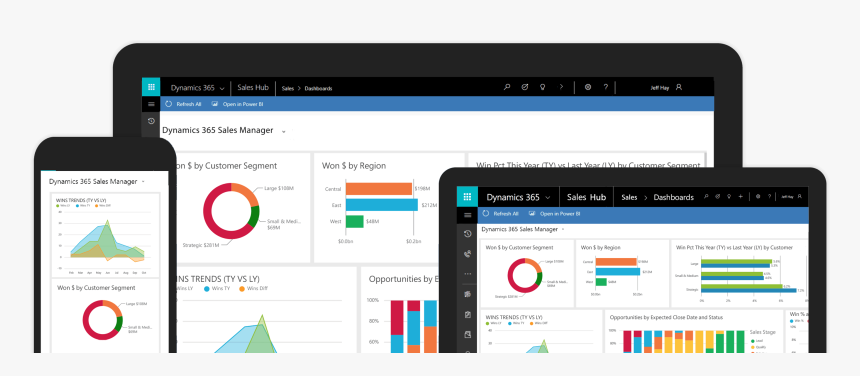Select Opportunities by Expected Close Date title on small tablet
Viewport: 860px width, 376px height.
[x=666, y=317]
